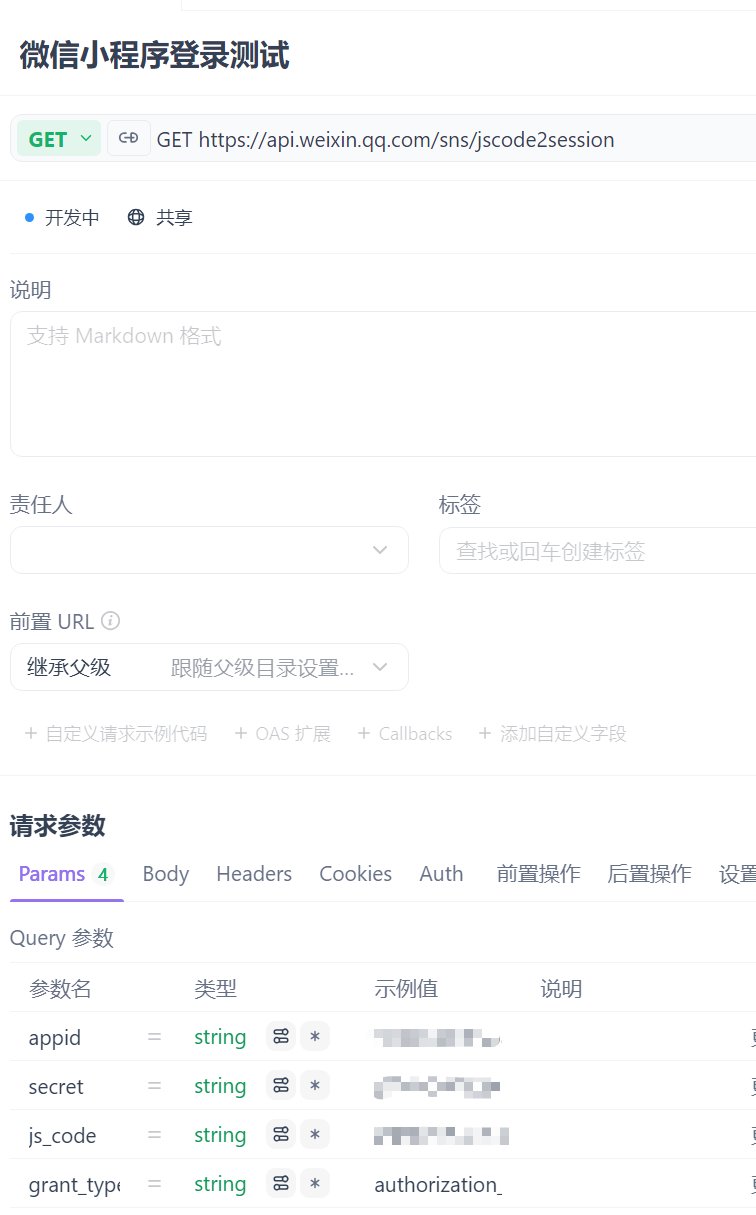This screenshot has width=756, height=1215.
Task: Open the Cookies tab
Action: [x=355, y=874]
